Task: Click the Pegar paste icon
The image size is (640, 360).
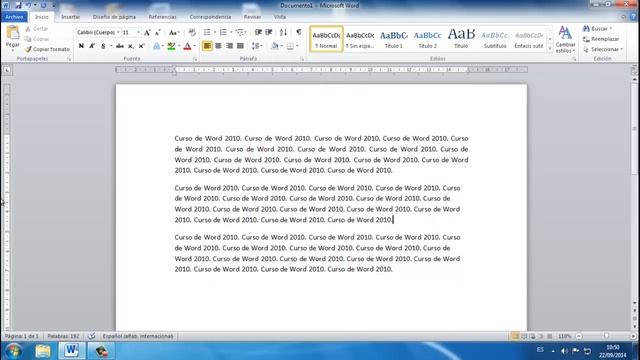Action: 13,33
